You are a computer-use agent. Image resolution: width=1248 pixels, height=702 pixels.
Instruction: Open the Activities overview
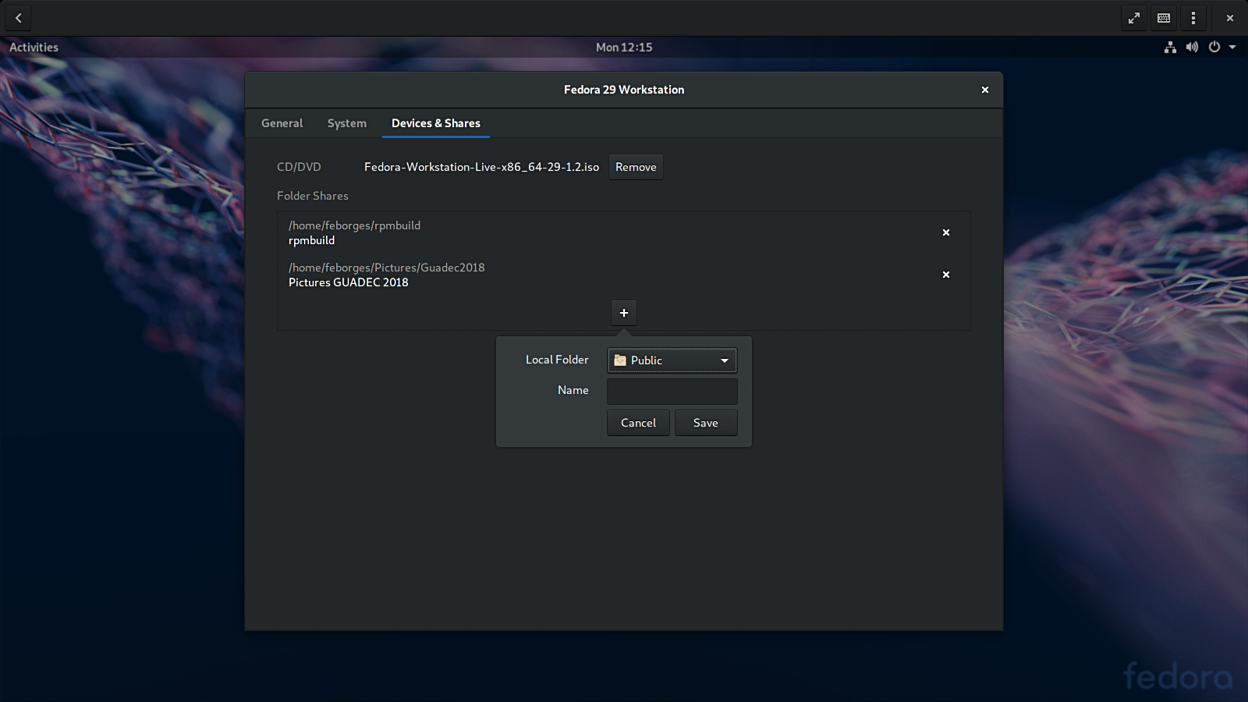(x=34, y=47)
